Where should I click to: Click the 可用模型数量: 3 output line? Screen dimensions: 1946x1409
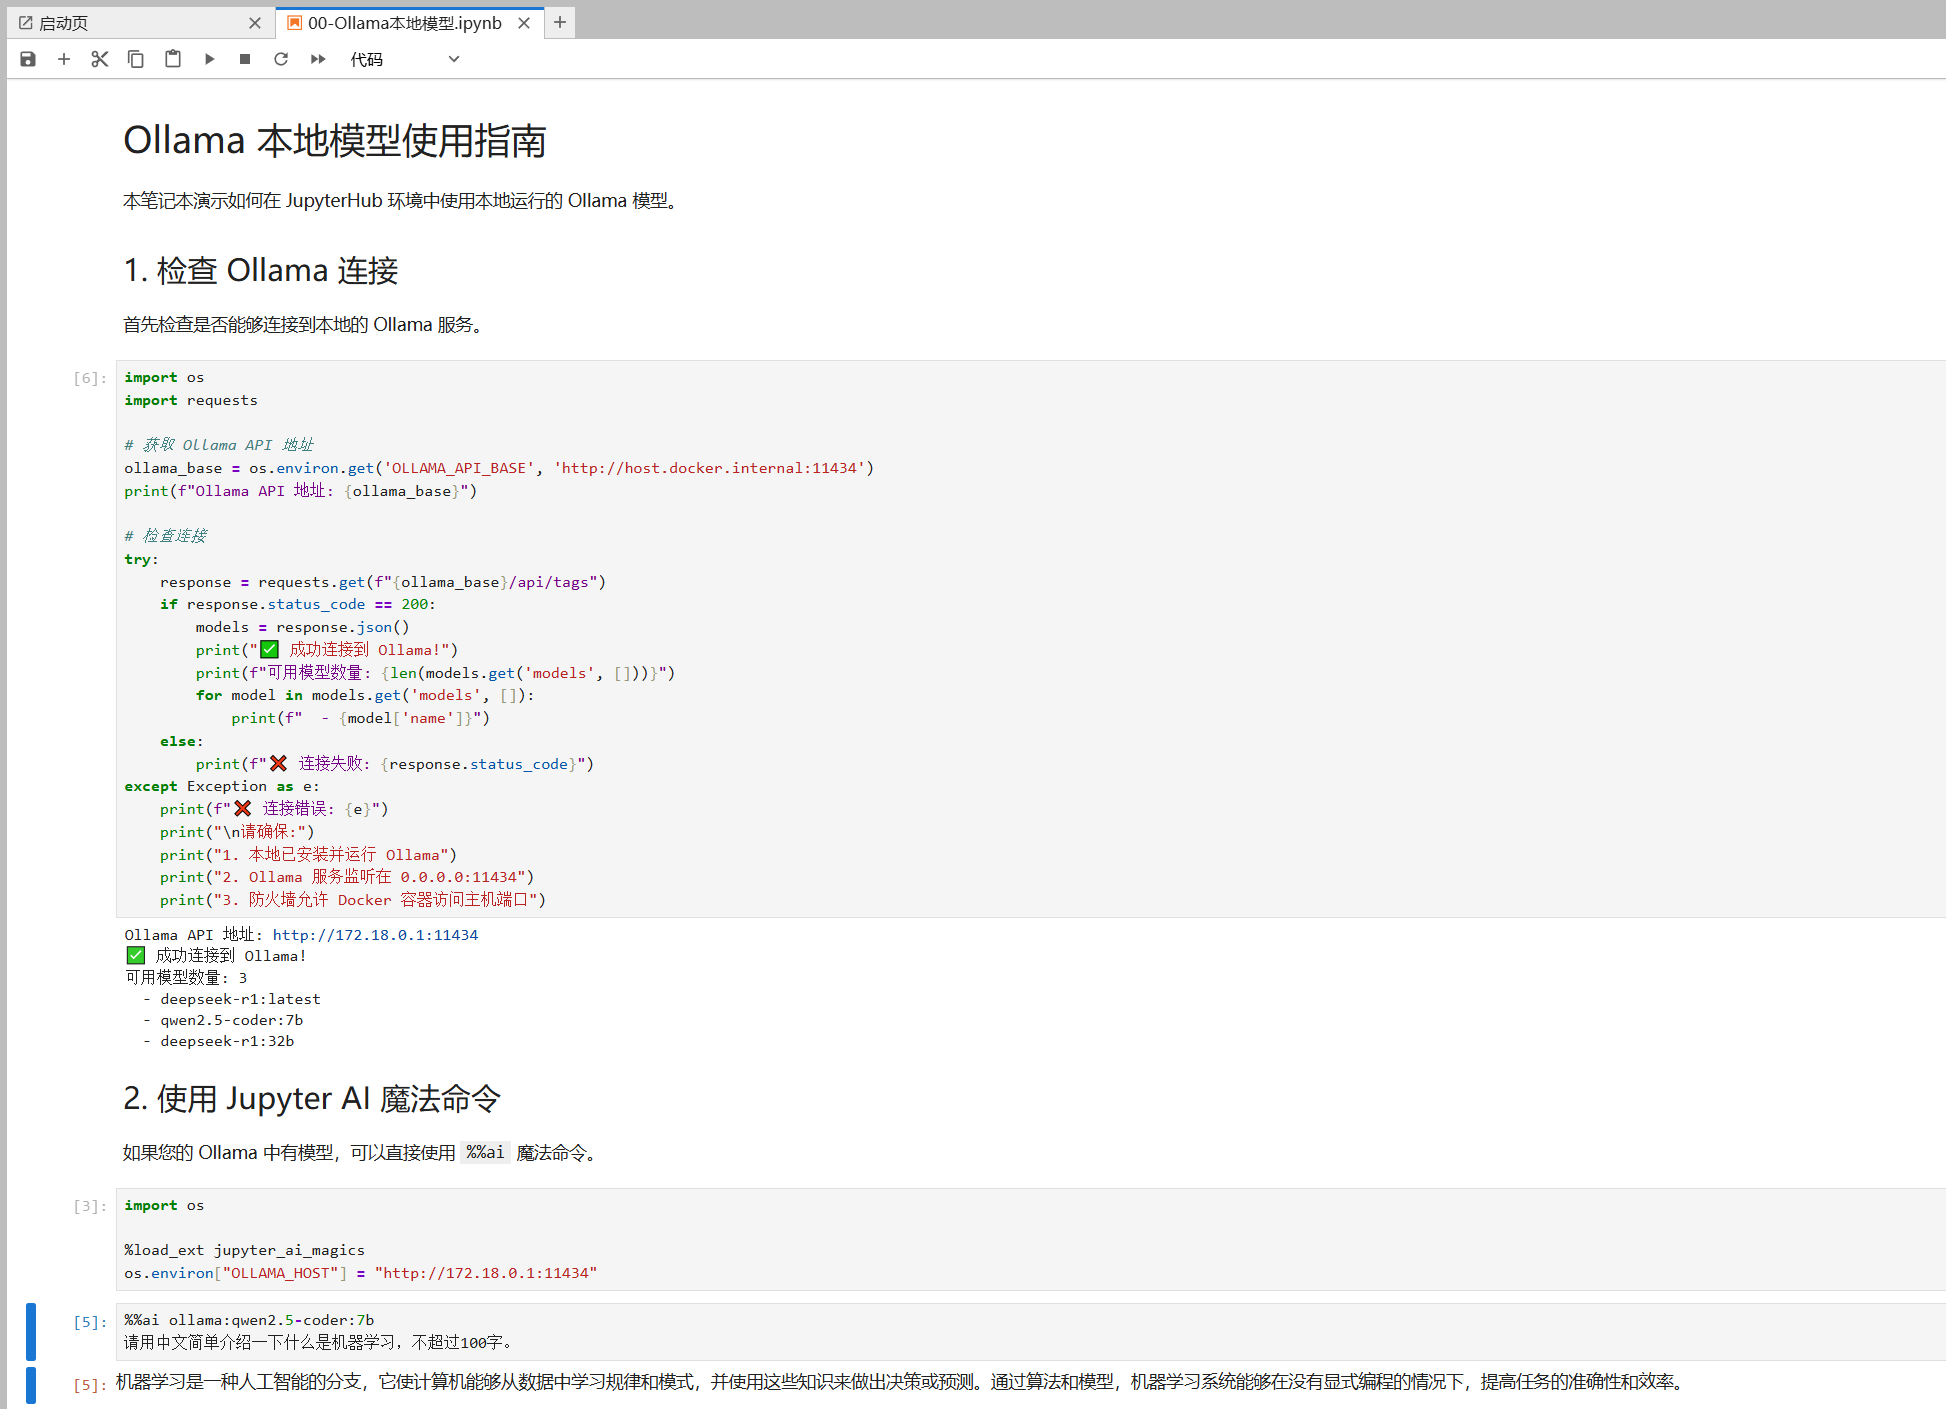(186, 978)
